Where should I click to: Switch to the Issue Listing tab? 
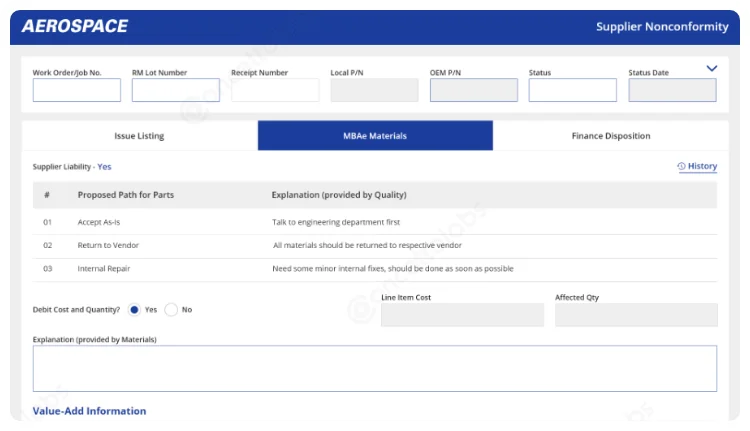tap(140, 136)
